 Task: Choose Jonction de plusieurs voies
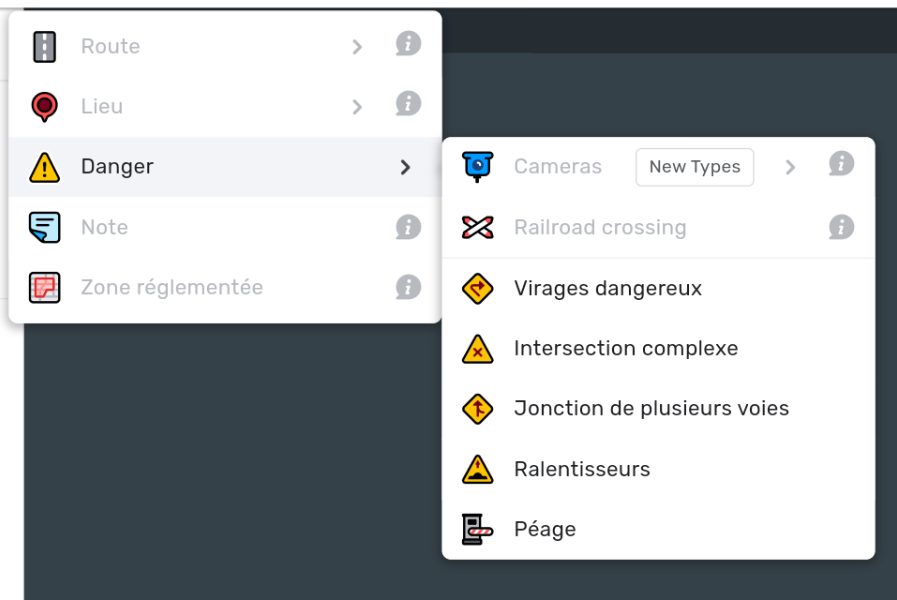click(658, 408)
